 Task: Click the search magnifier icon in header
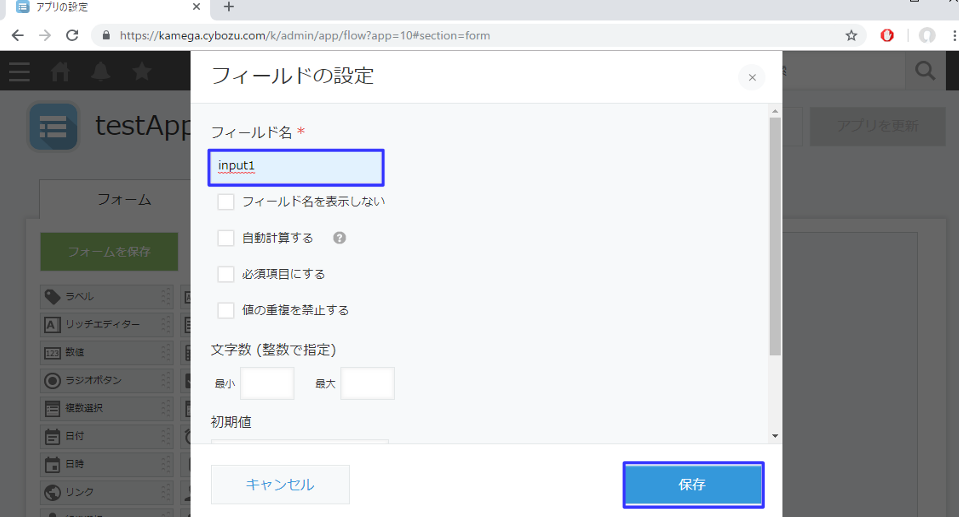click(x=925, y=72)
